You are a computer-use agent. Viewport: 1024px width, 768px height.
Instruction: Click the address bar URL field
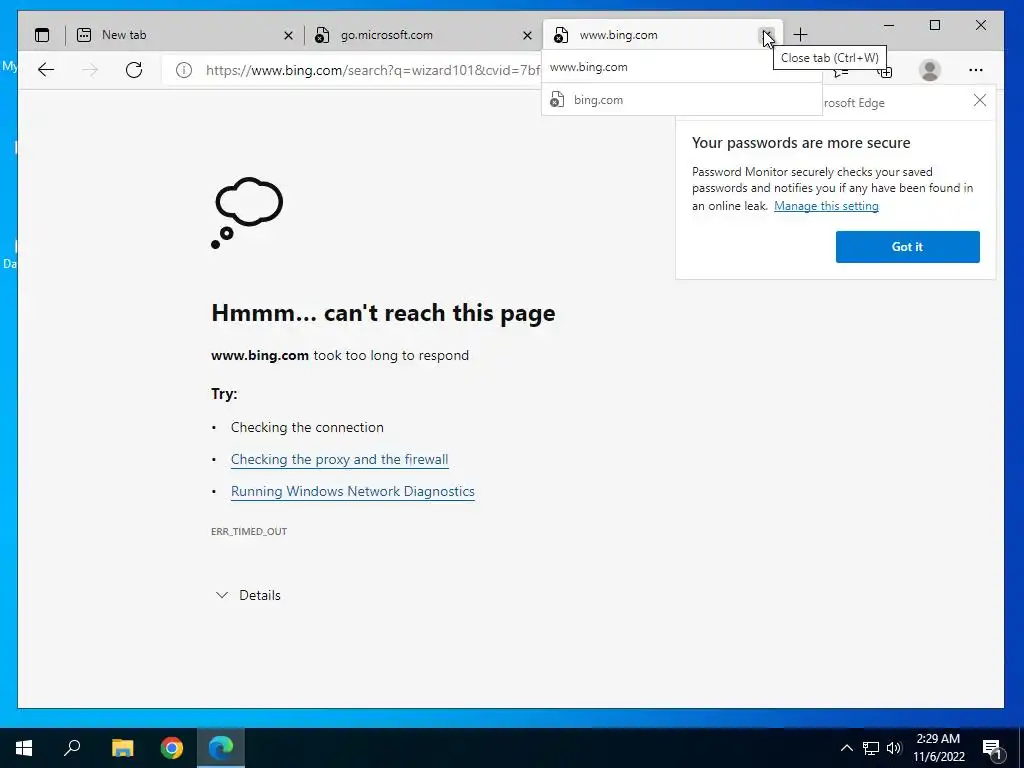[372, 70]
